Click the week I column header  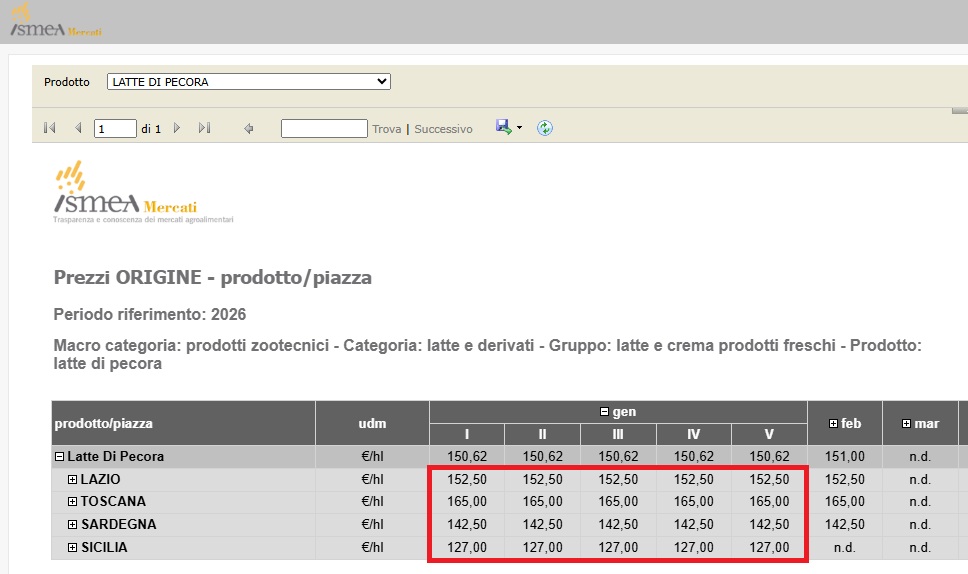[x=467, y=435]
